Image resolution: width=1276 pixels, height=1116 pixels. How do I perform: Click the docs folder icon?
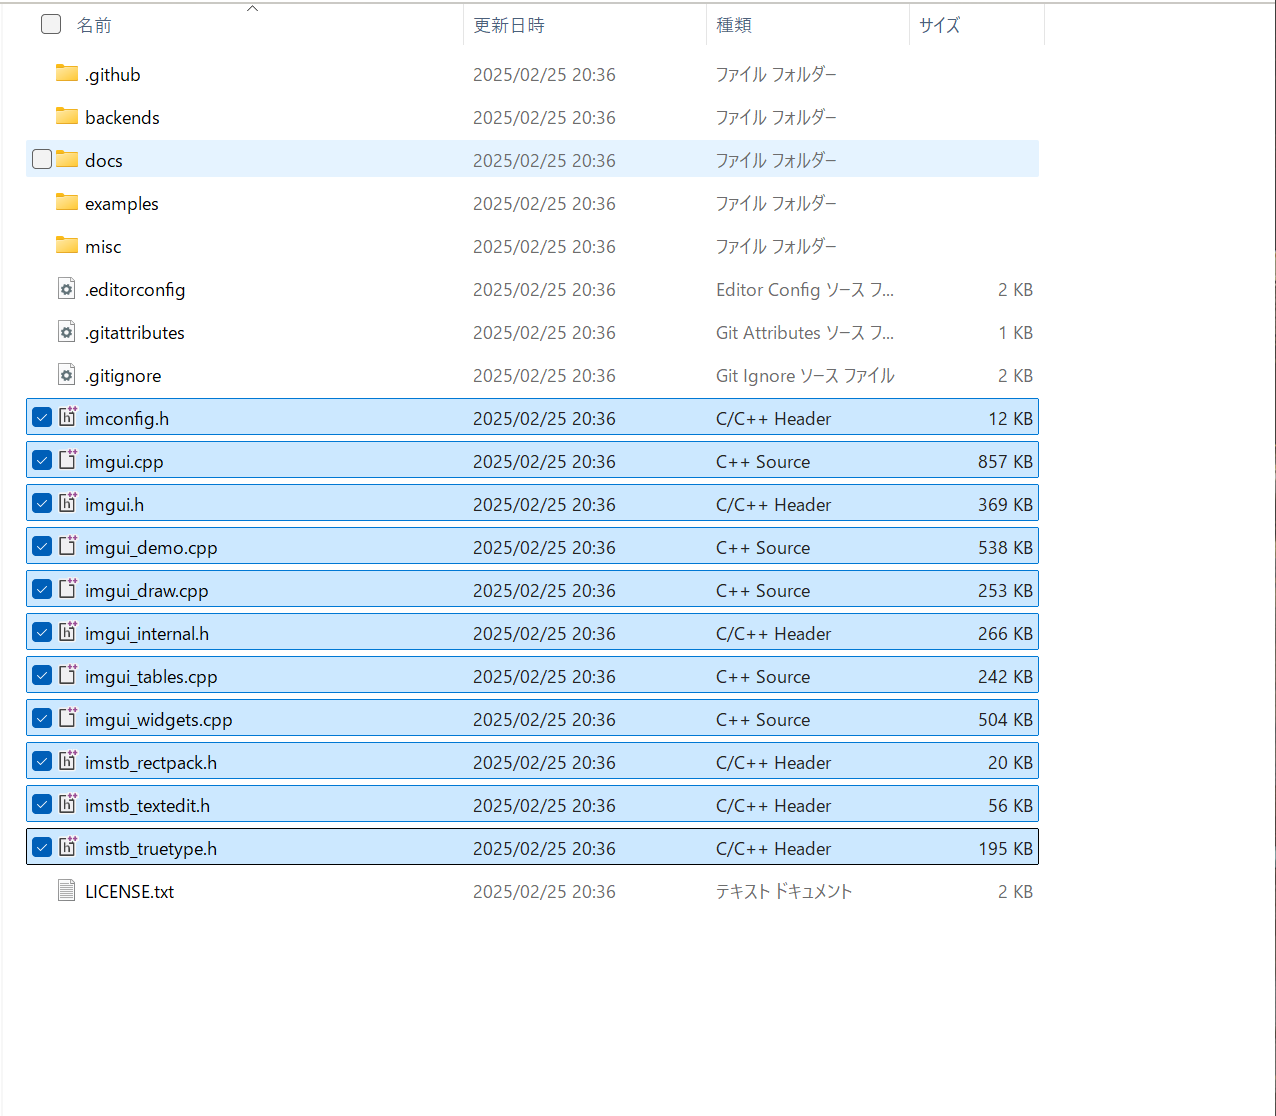click(x=67, y=159)
